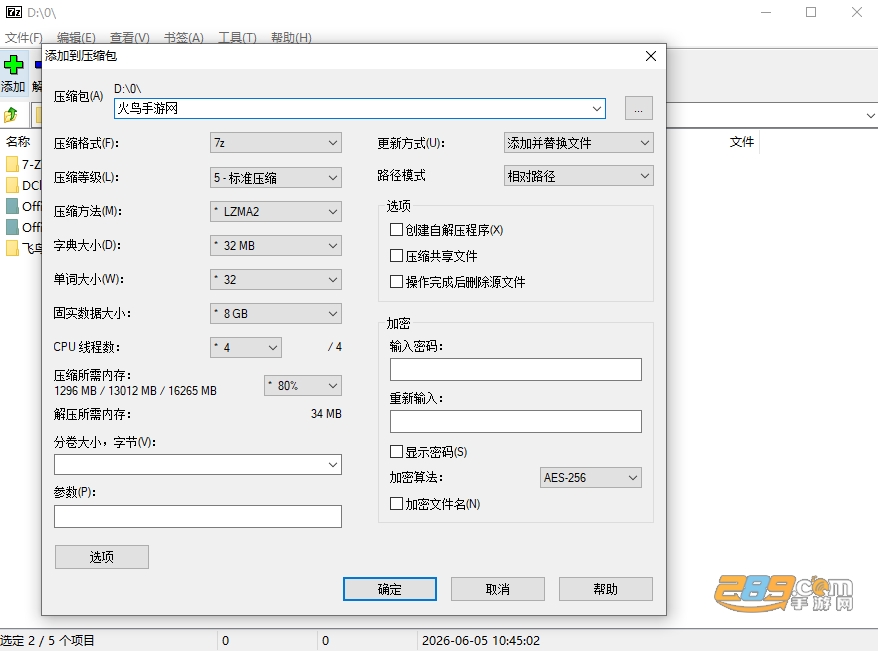Click the browse button with three dots

(638, 108)
